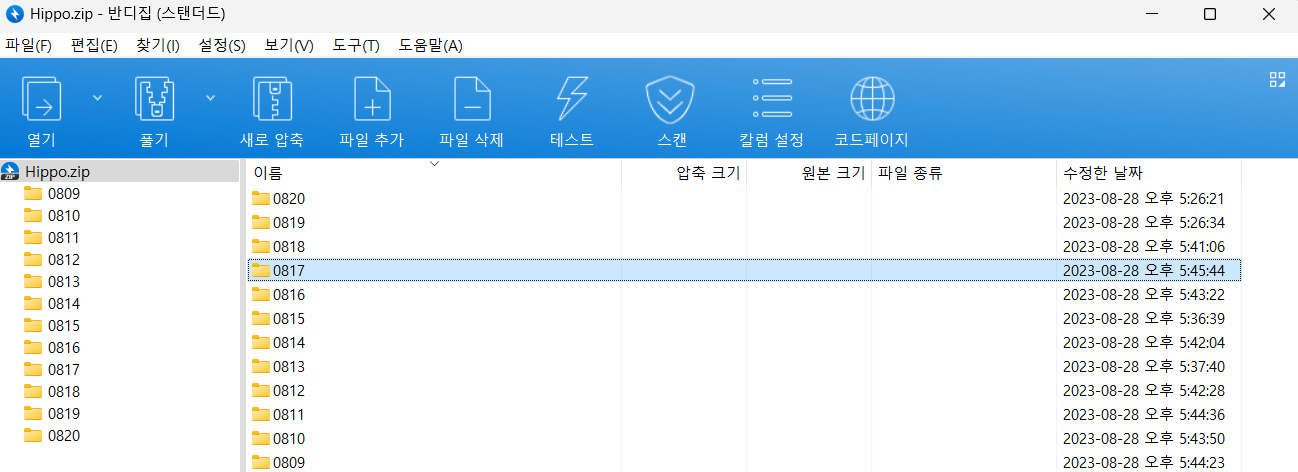The height and width of the screenshot is (472, 1298).
Task: Sort by the 이름 column header
Action: (x=434, y=173)
